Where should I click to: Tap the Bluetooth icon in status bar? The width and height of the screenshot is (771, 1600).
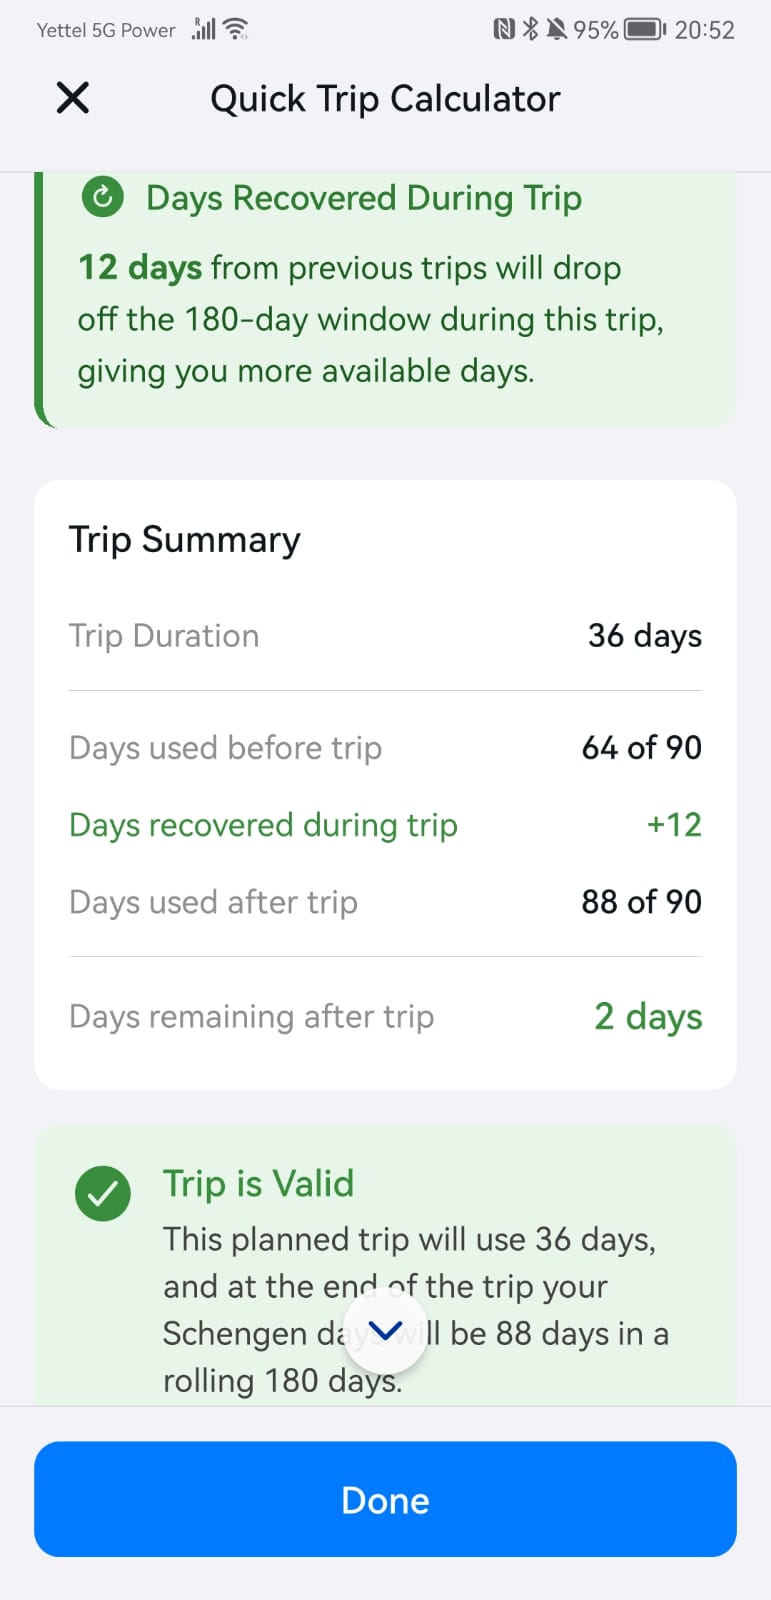click(x=530, y=29)
